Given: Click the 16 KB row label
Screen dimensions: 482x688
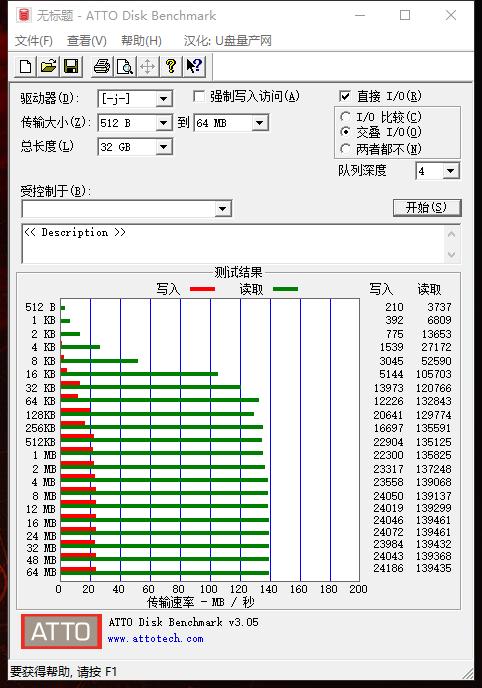Looking at the screenshot, I should pyautogui.click(x=40, y=374).
